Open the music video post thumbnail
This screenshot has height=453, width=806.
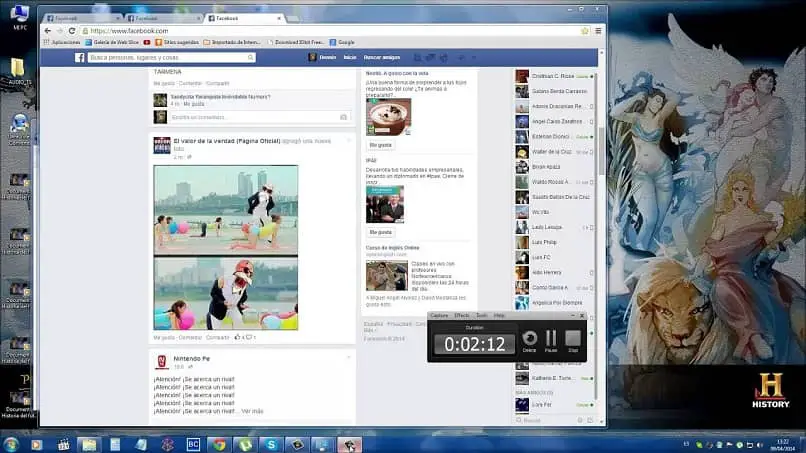225,247
